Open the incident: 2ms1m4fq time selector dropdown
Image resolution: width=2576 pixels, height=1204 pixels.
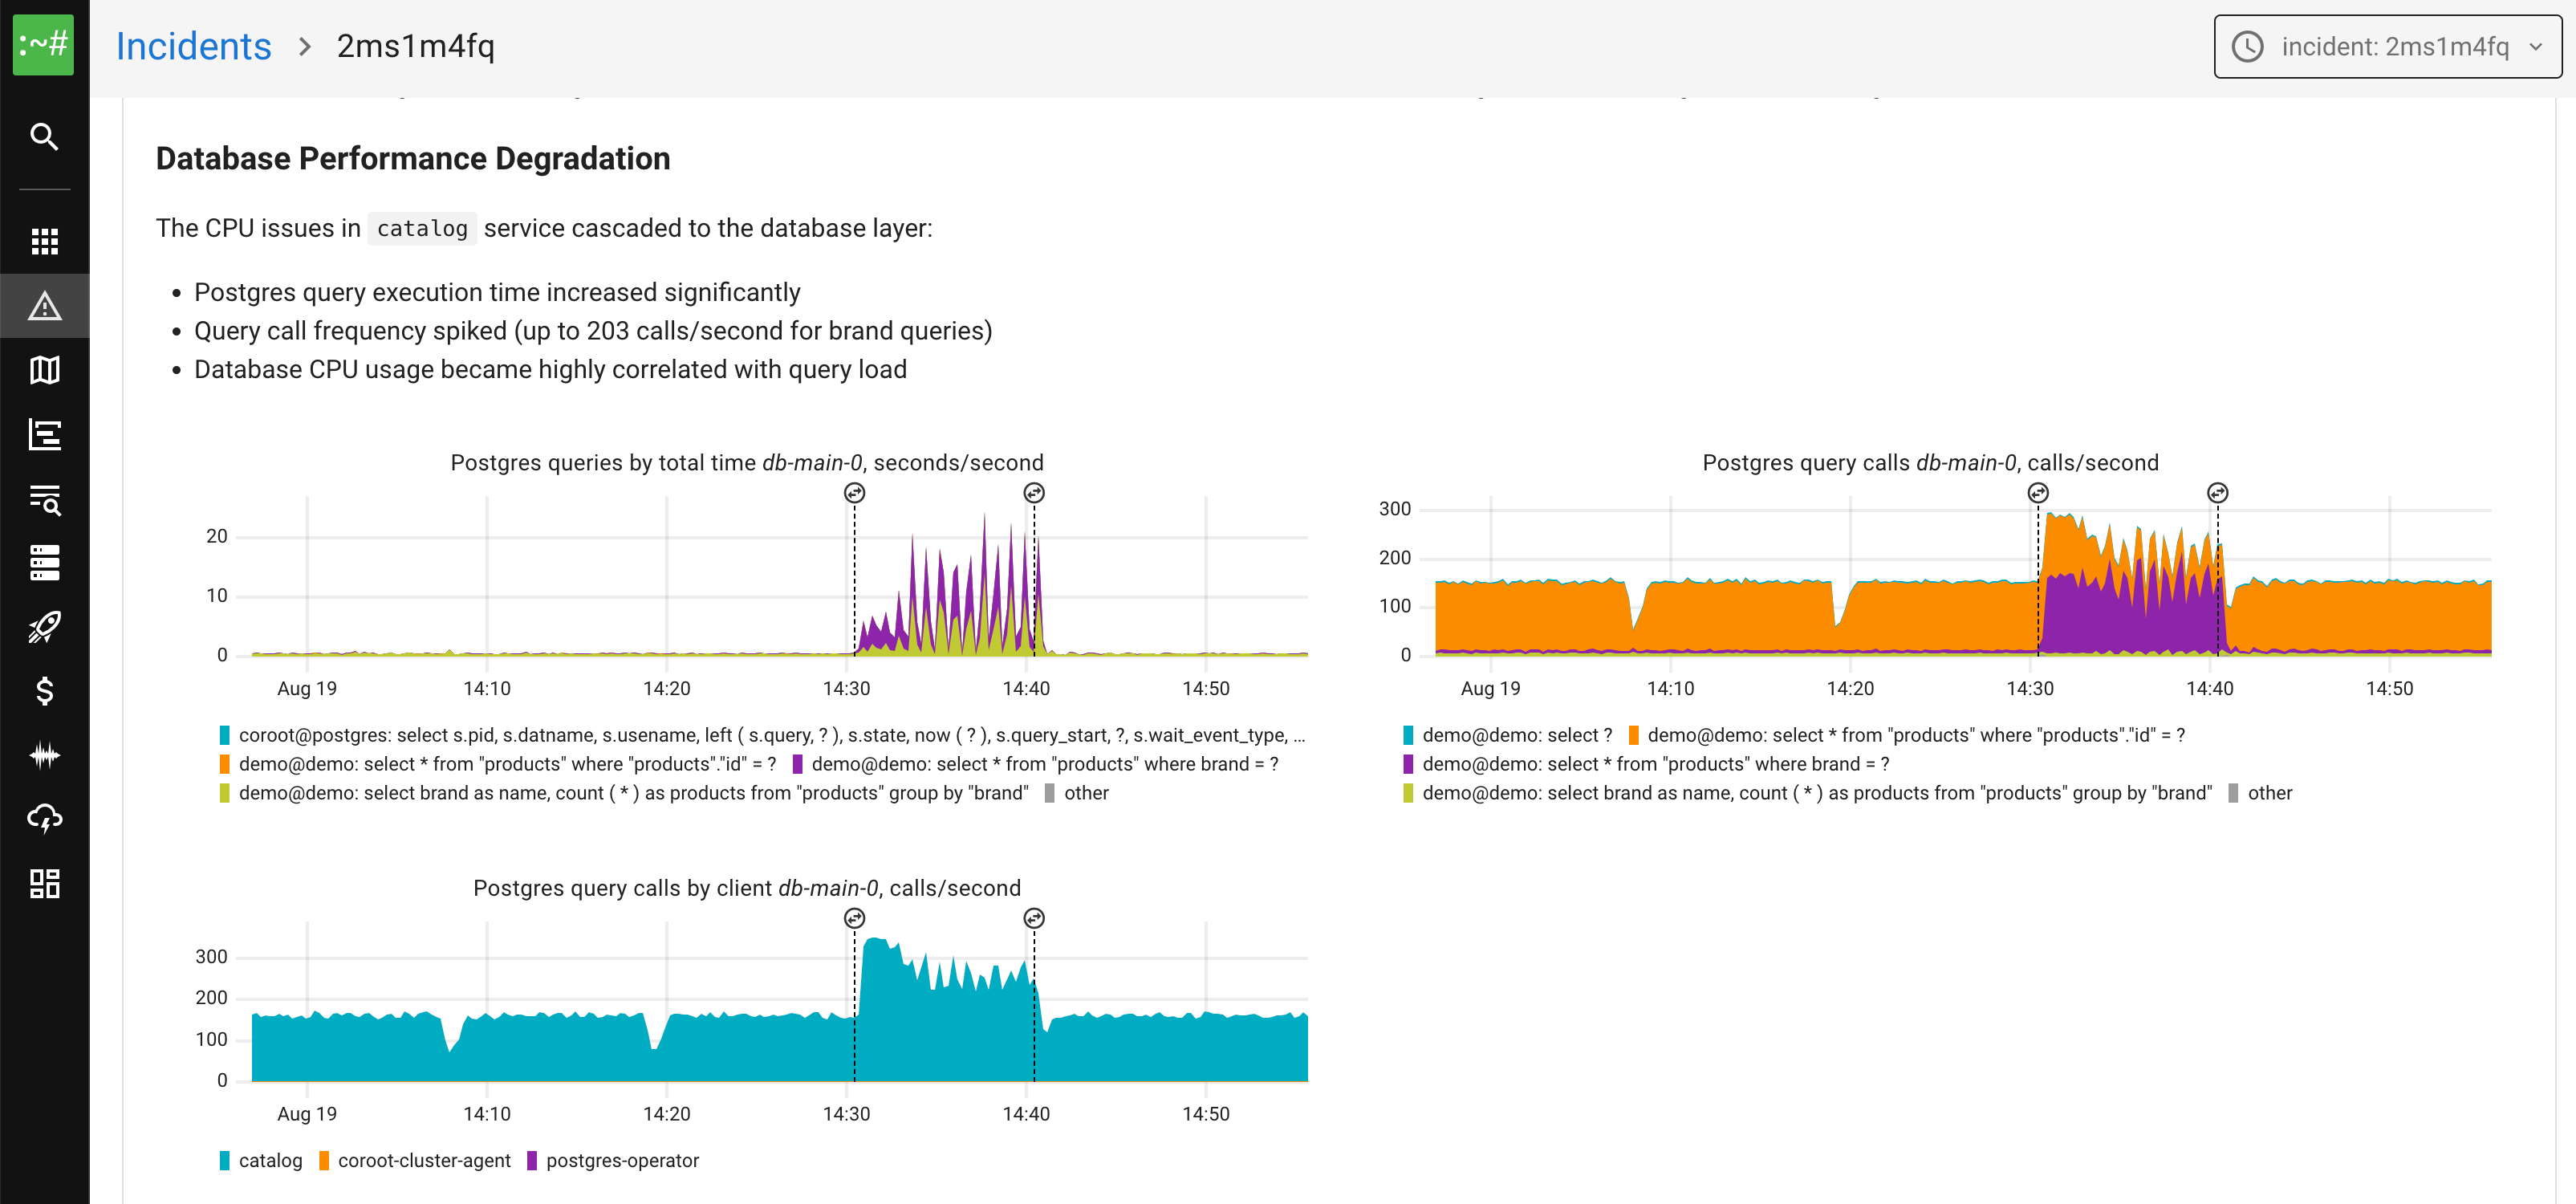pyautogui.click(x=2386, y=46)
